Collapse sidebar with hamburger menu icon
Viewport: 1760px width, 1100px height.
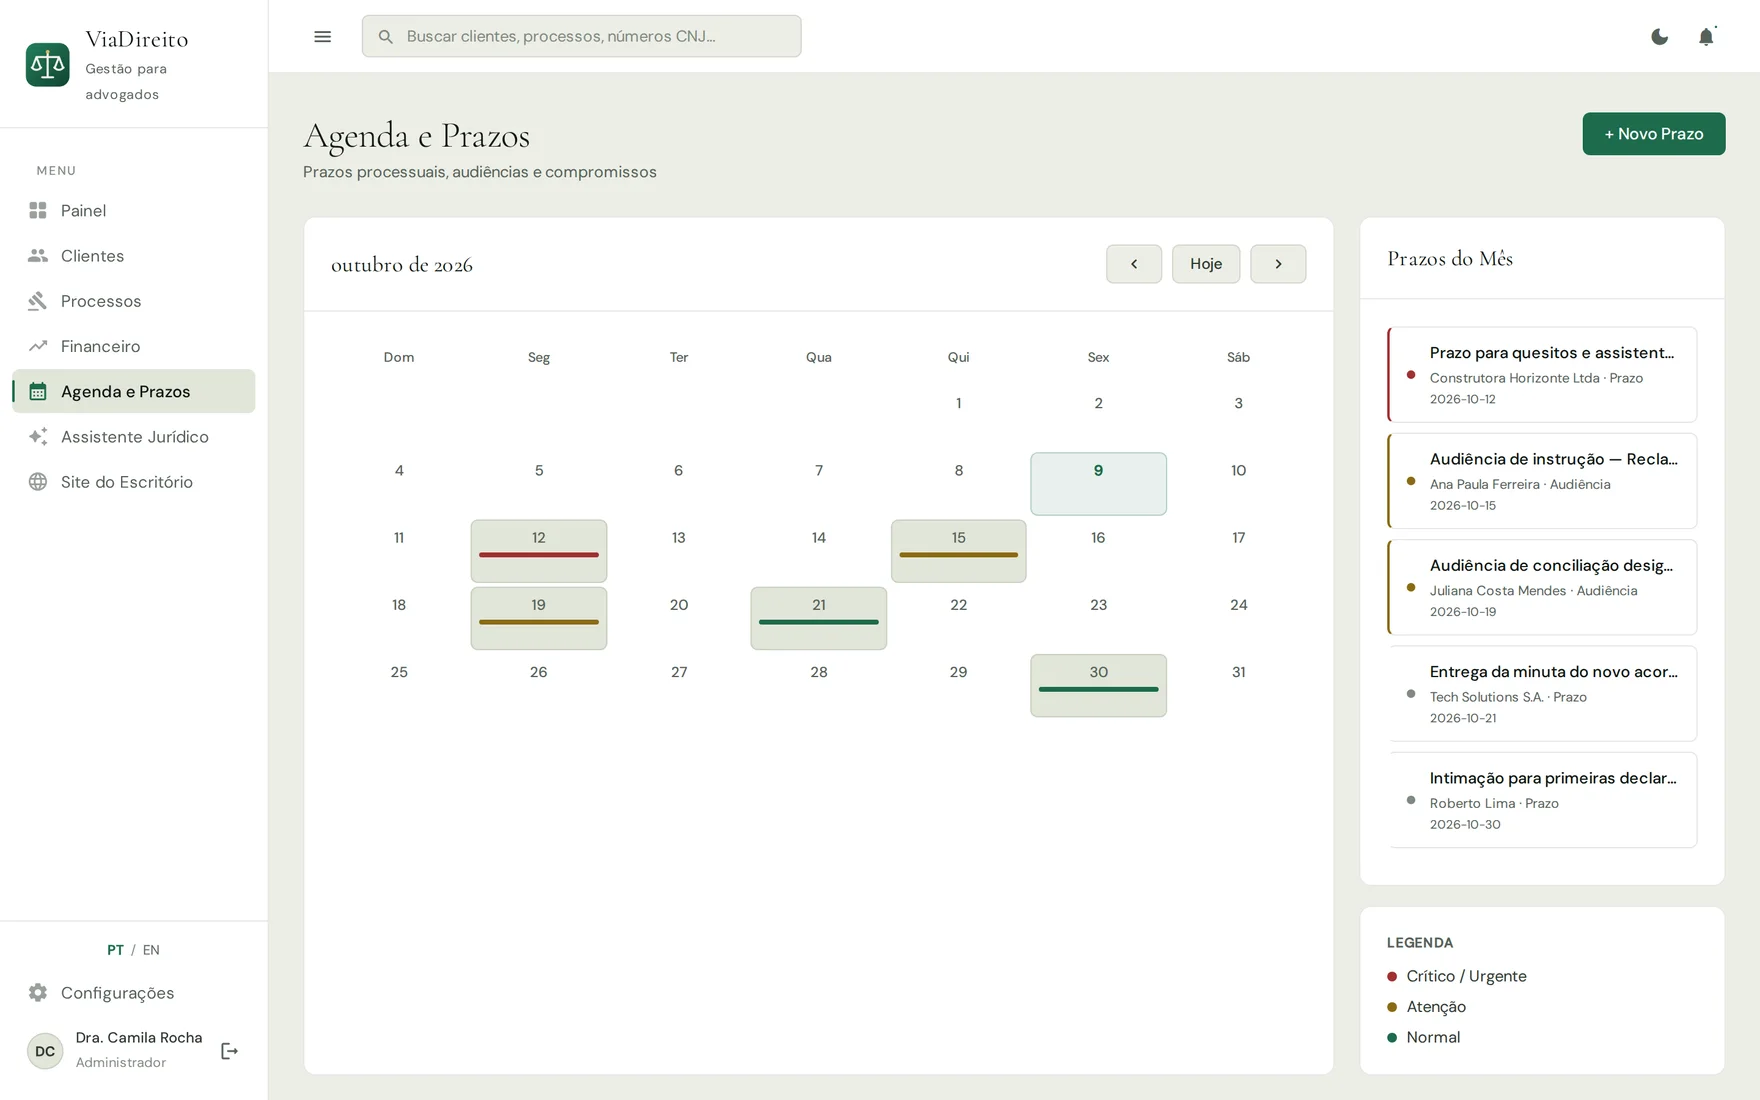coord(322,37)
